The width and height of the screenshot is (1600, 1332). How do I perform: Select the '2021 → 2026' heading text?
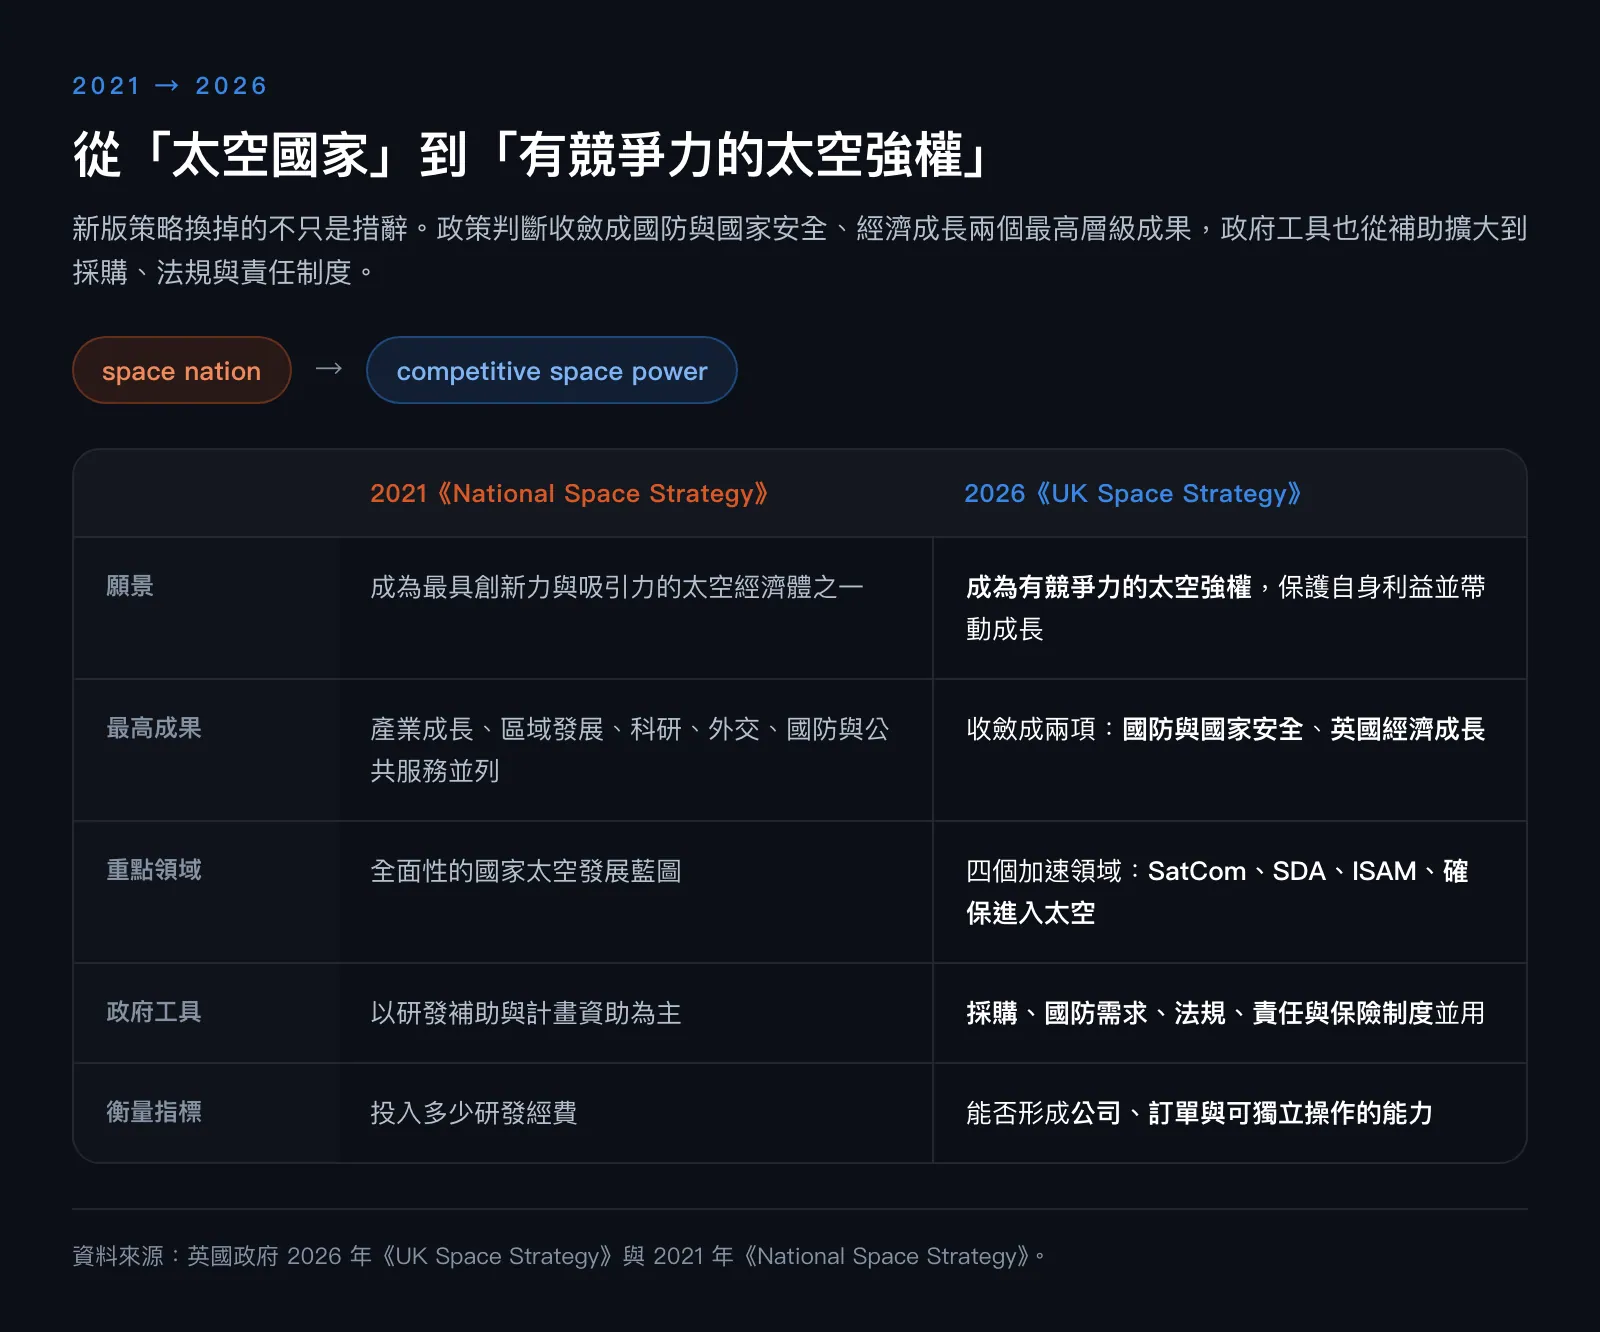click(x=170, y=86)
